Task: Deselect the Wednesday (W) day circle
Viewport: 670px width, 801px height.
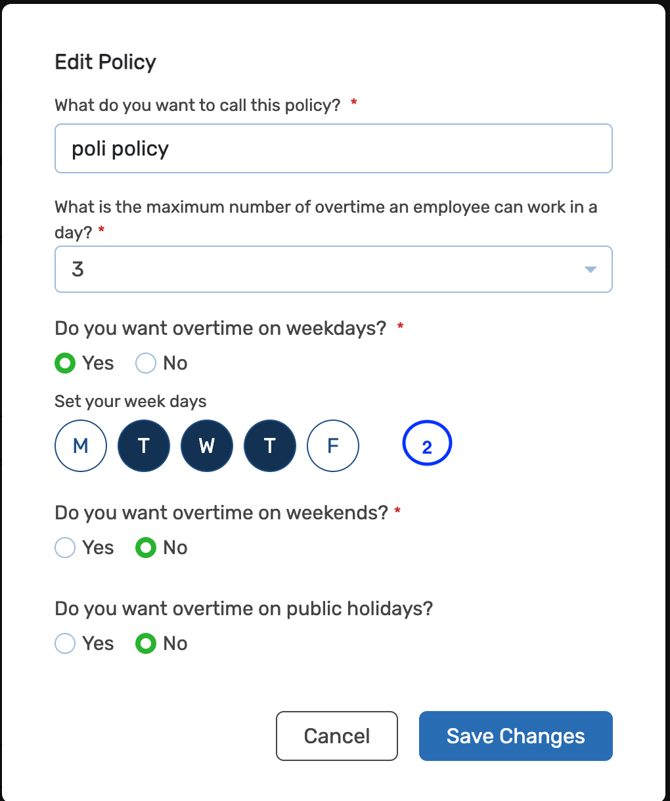Action: 207,446
